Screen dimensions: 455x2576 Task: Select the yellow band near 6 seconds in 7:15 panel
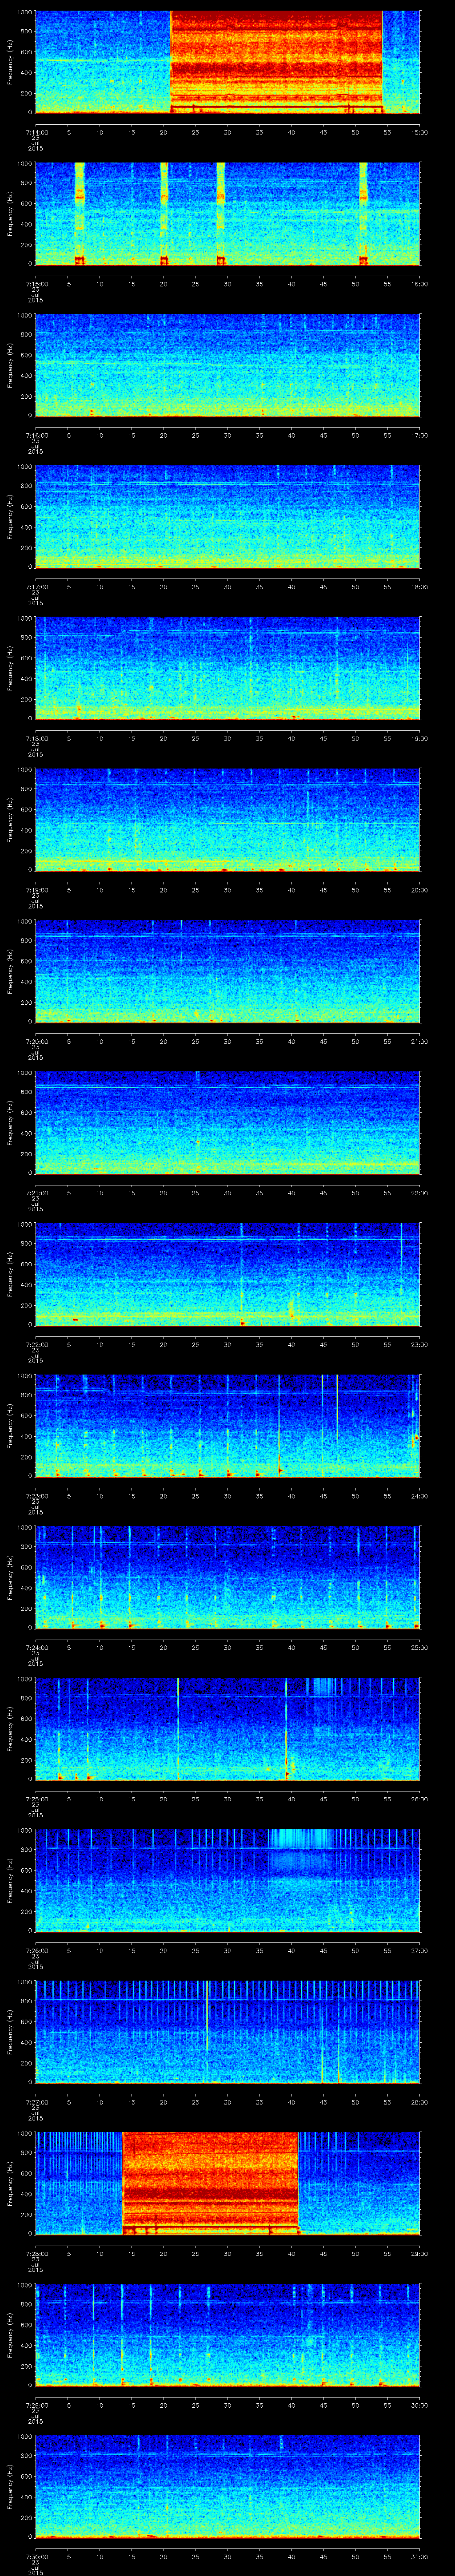tap(79, 213)
